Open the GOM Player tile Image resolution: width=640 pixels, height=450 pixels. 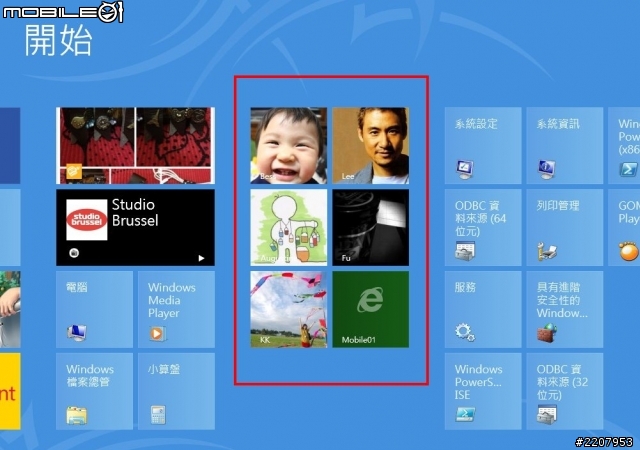624,227
